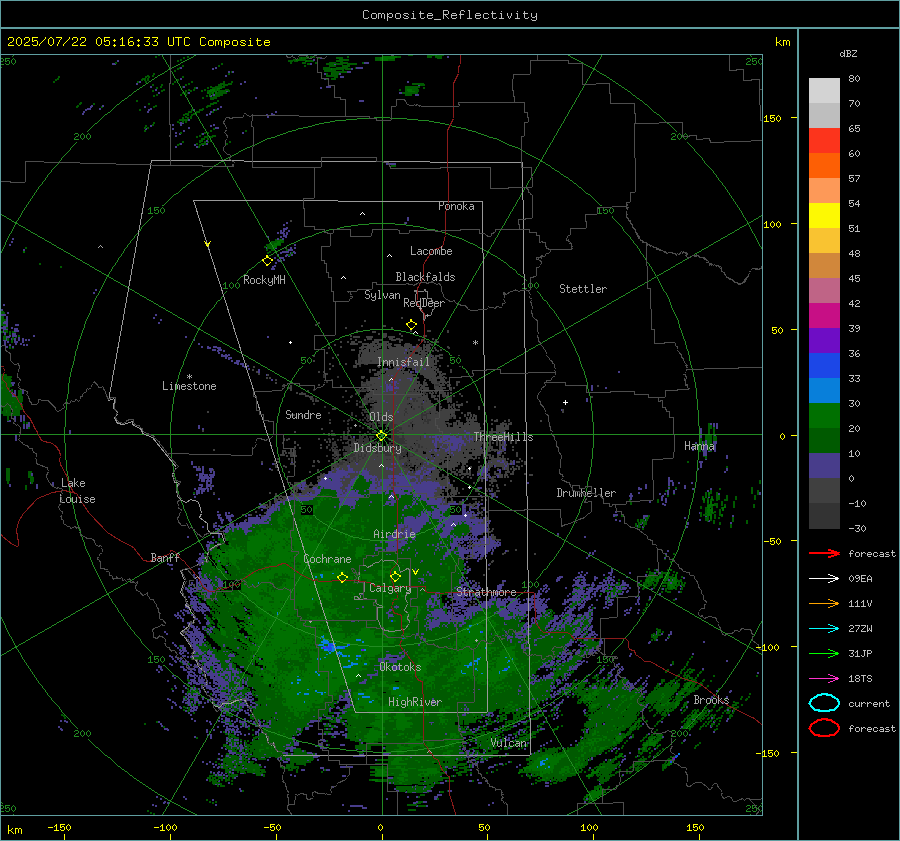Screen dimensions: 900x841
Task: Click the Vulcan city label
Action: (x=509, y=743)
